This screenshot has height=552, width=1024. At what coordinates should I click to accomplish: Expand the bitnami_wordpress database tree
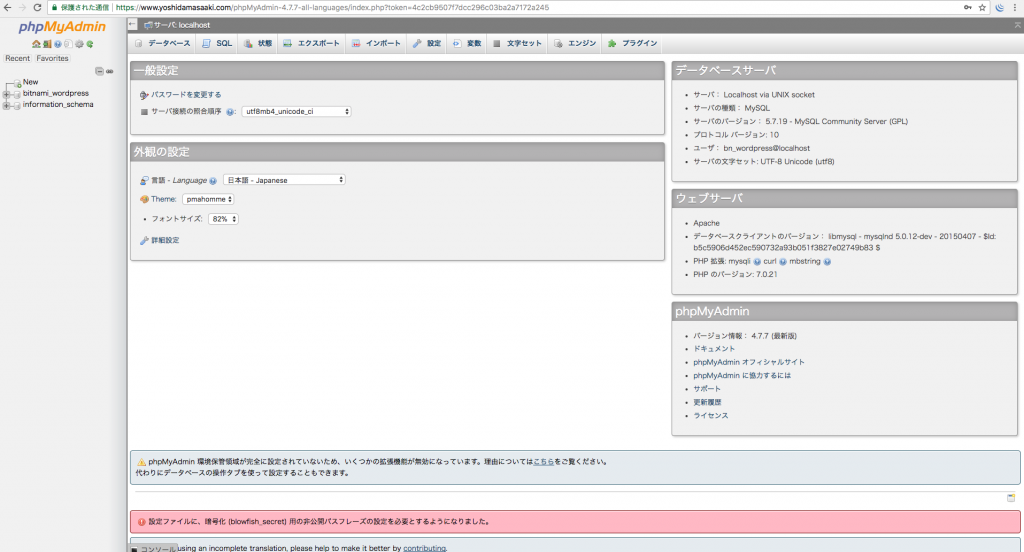coord(7,93)
